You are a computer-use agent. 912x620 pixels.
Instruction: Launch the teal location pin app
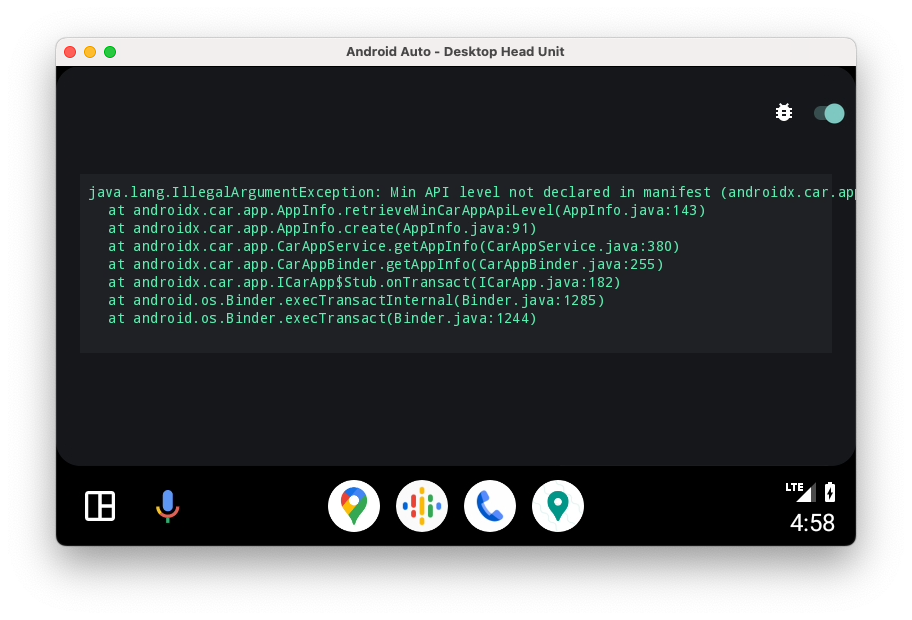[x=558, y=506]
